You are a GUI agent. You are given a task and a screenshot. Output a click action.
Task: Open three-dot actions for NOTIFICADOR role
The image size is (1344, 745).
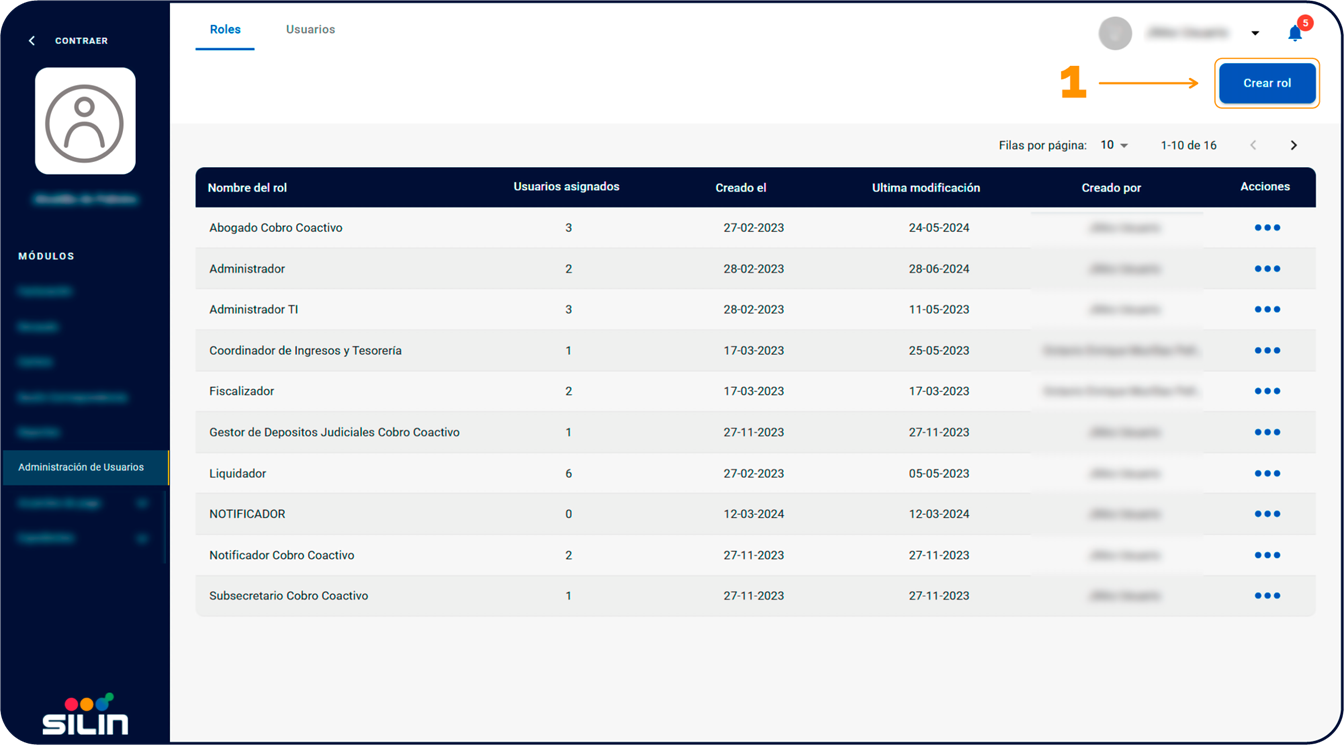[1267, 514]
